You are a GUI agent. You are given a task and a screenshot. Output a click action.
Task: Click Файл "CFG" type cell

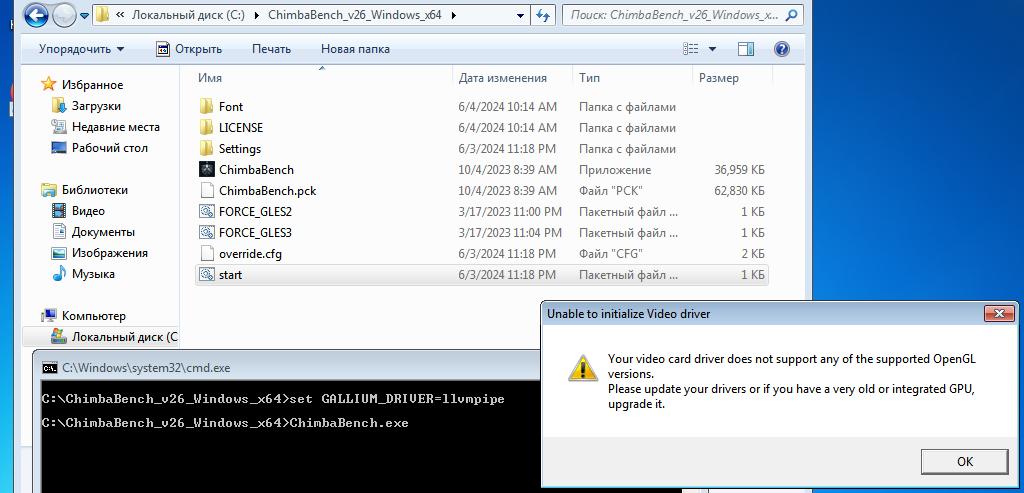point(611,253)
